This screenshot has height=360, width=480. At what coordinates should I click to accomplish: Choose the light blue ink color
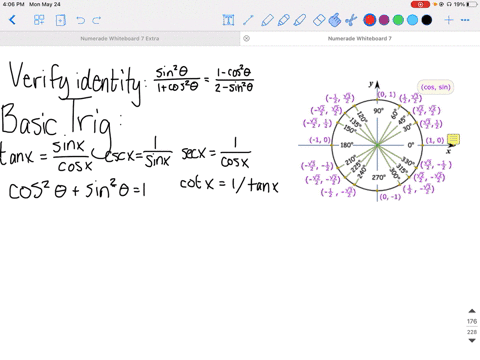point(412,20)
